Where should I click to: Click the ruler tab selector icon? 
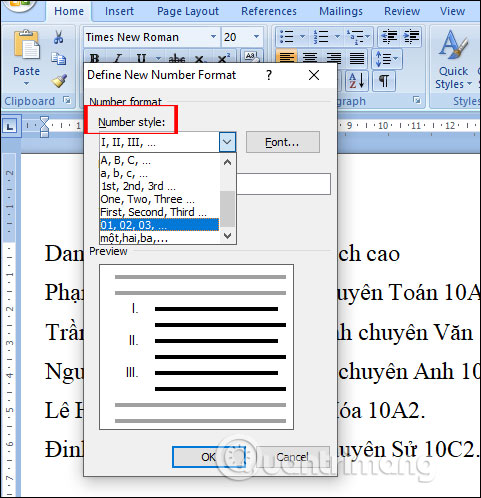coord(11,126)
